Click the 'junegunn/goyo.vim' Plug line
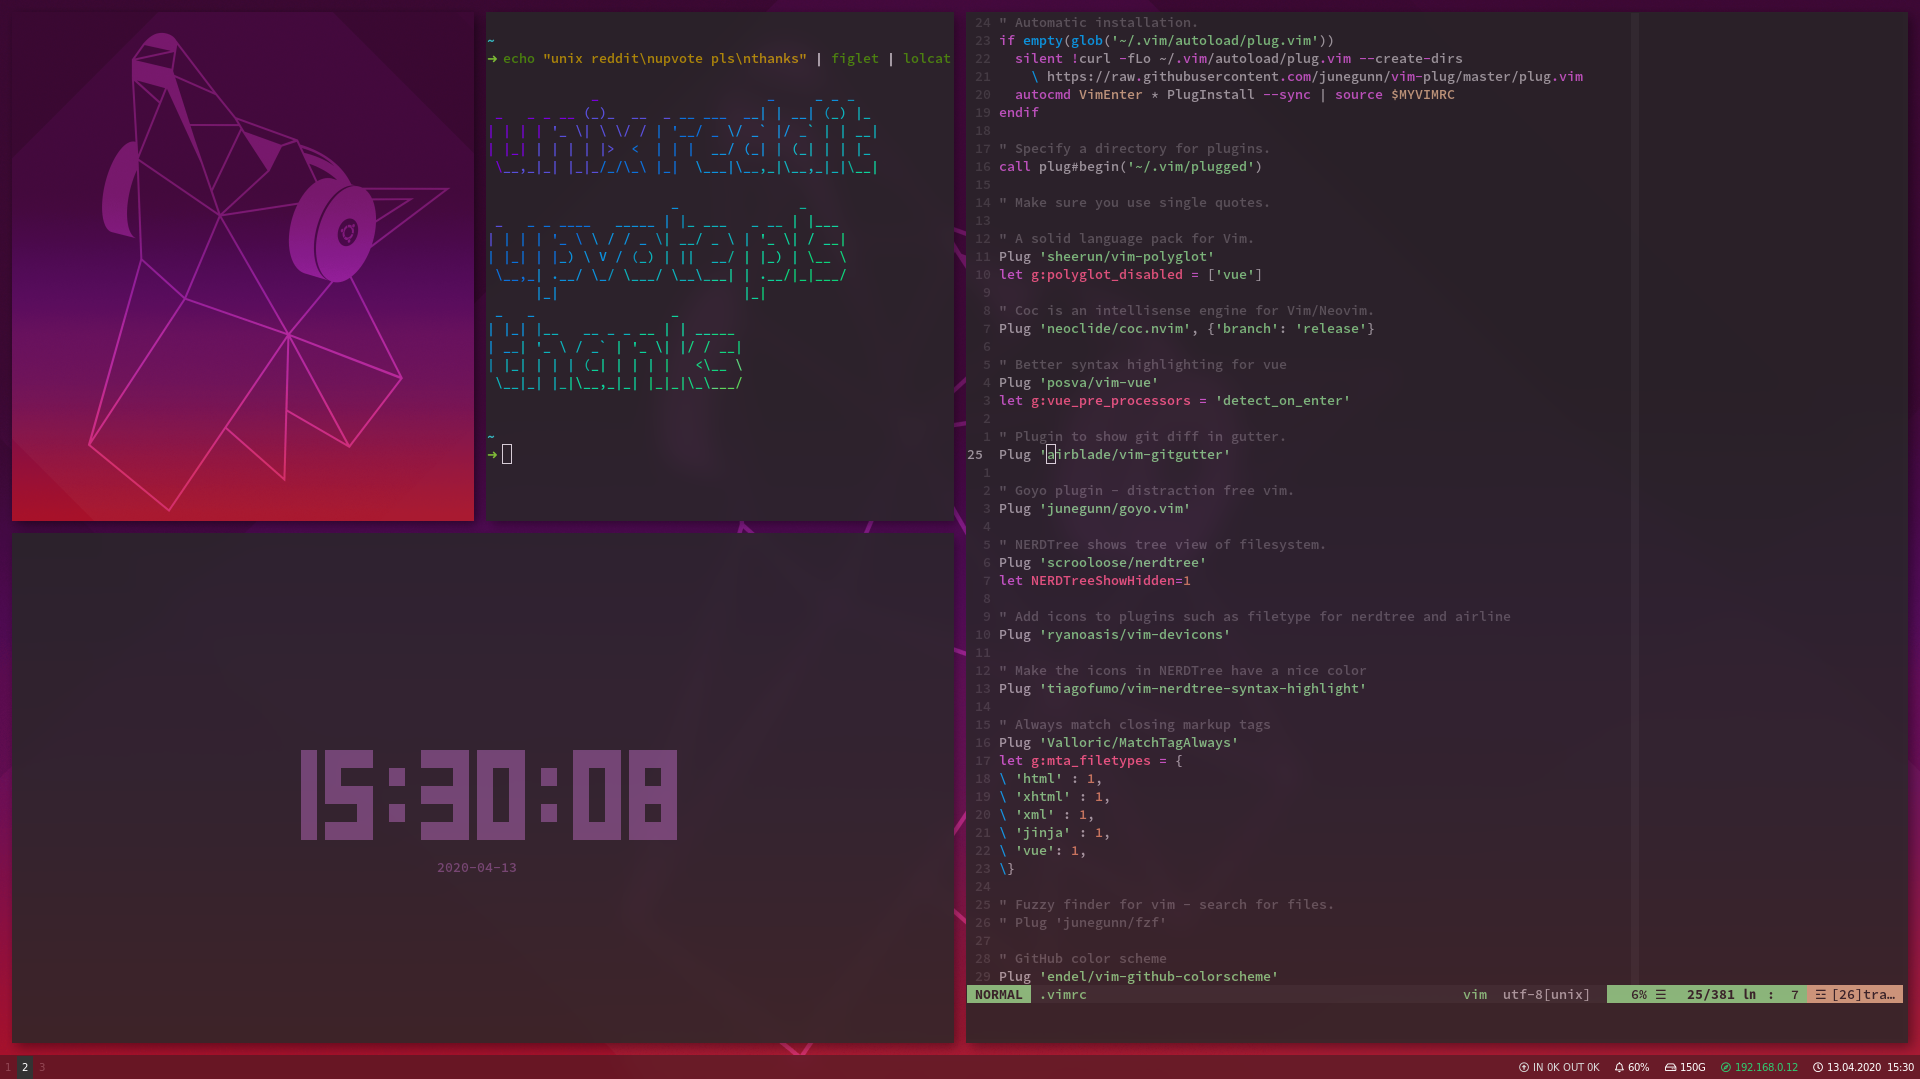The height and width of the screenshot is (1079, 1920). pyautogui.click(x=1095, y=508)
